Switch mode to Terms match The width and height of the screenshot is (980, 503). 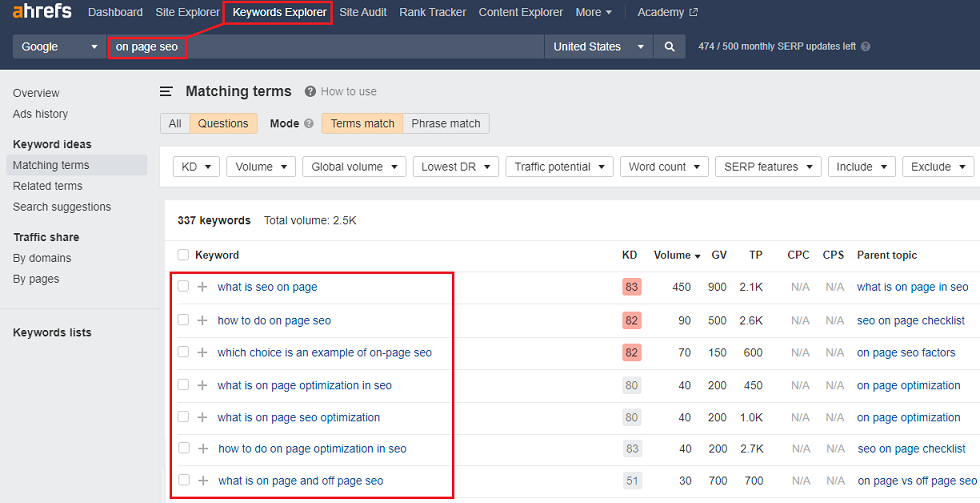click(x=362, y=124)
